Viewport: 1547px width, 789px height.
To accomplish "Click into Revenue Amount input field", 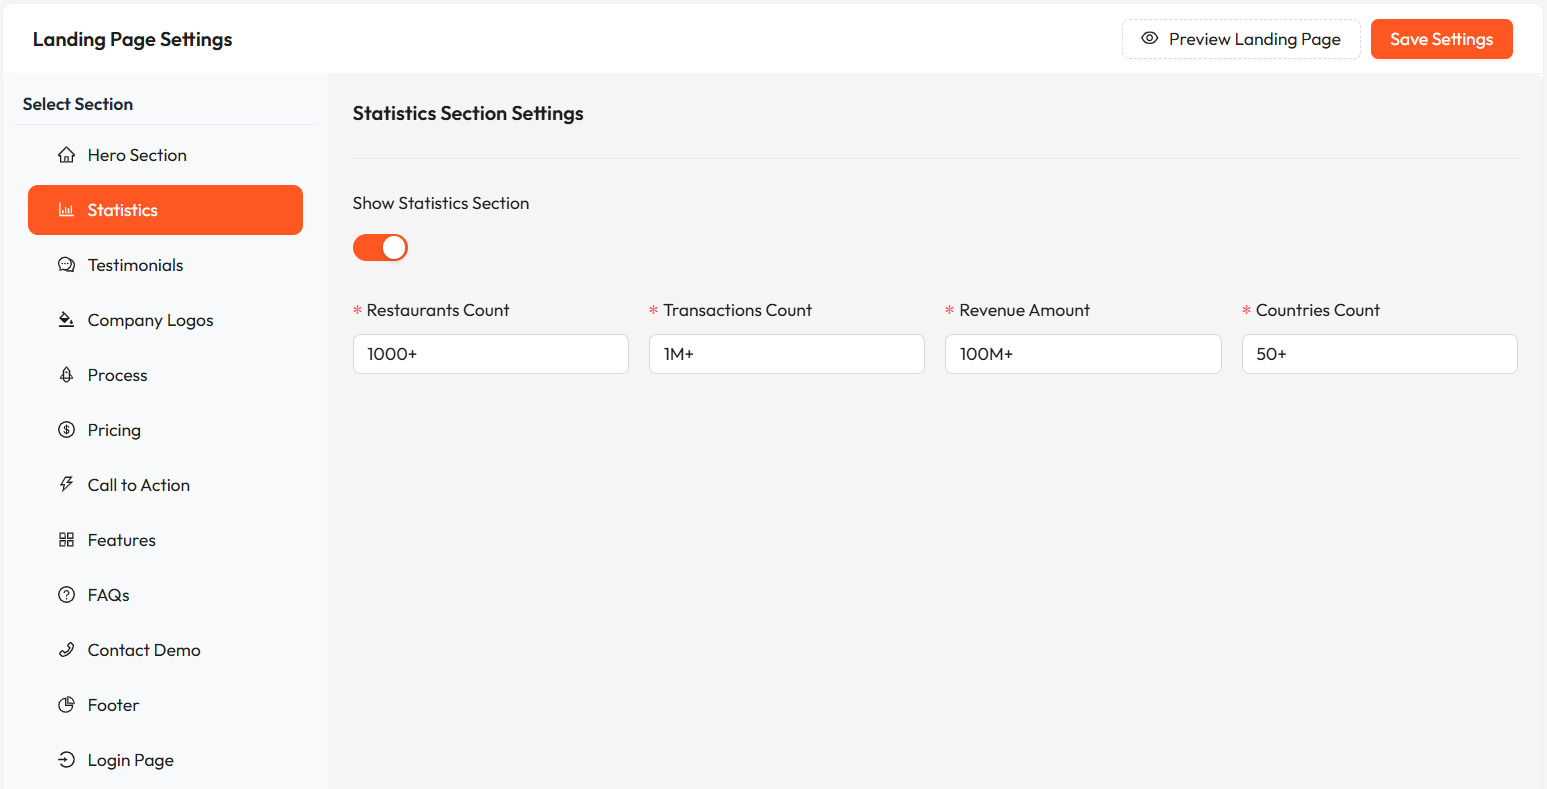I will [x=1083, y=354].
